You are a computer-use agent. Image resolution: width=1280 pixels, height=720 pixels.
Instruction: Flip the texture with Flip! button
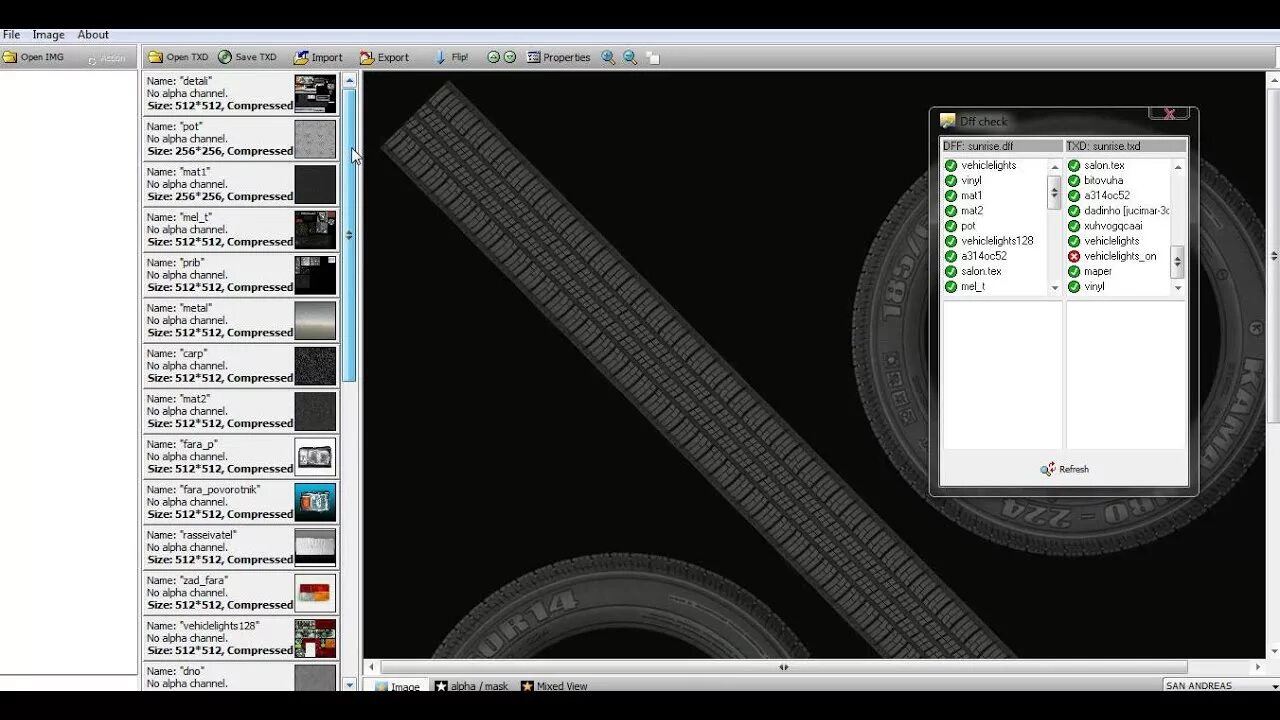point(451,58)
